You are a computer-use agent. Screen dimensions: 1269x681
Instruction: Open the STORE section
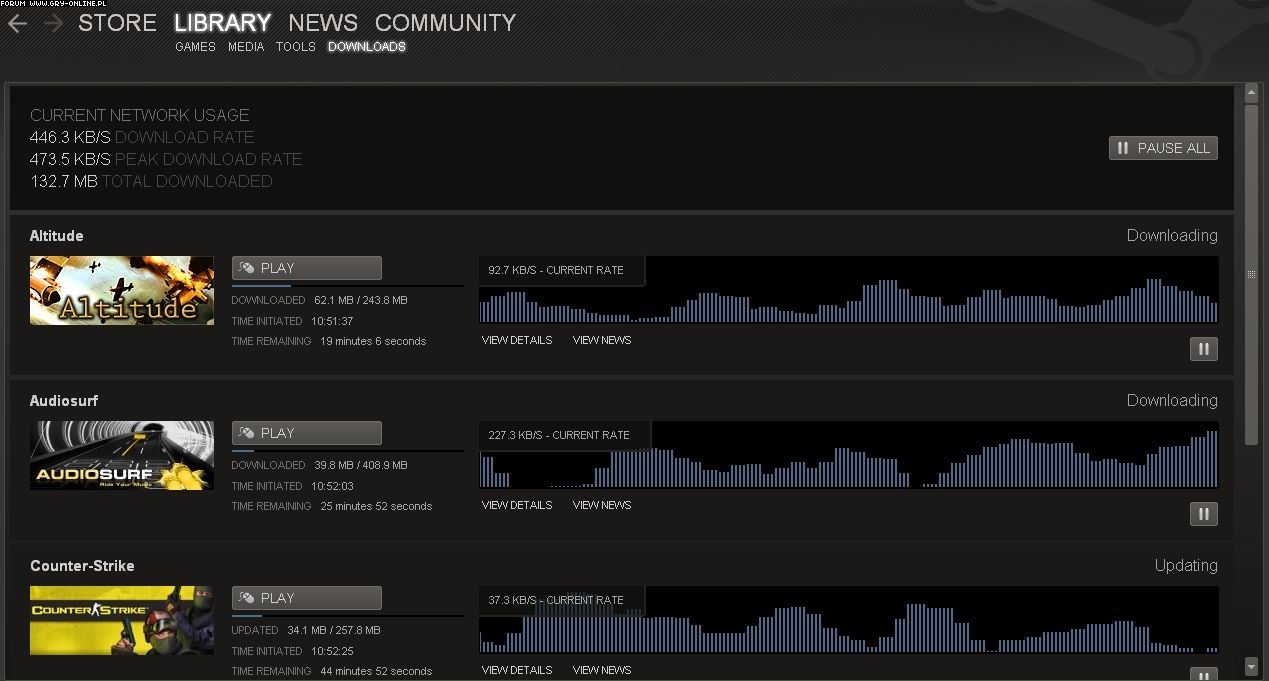point(117,22)
